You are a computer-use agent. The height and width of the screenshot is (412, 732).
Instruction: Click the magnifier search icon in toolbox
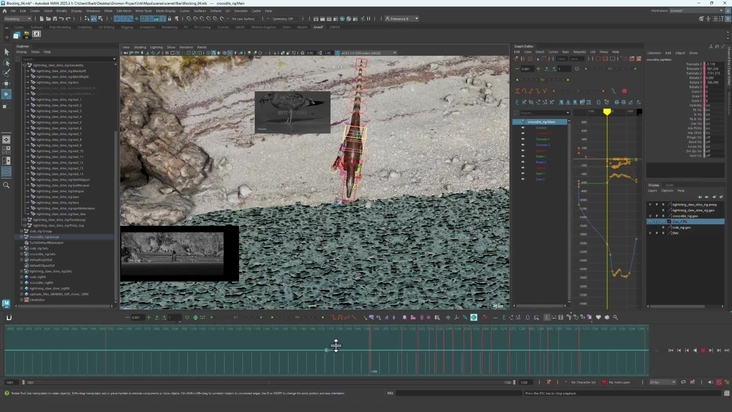point(6,185)
